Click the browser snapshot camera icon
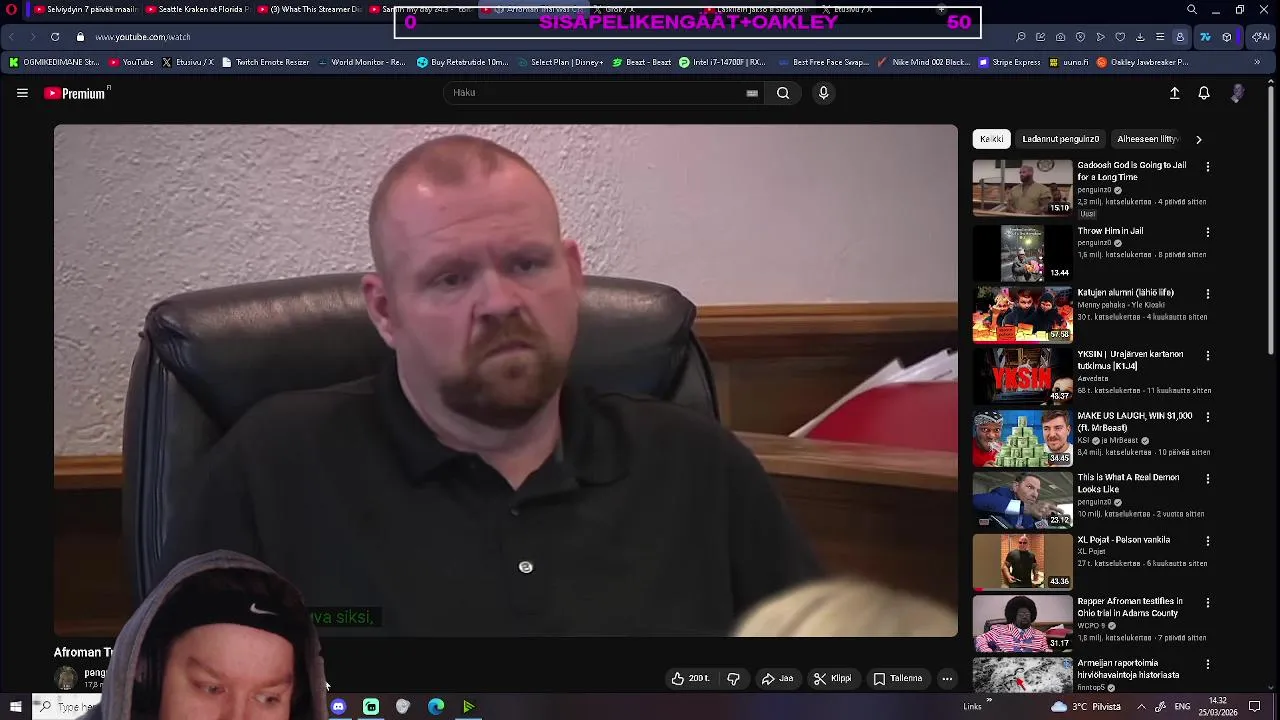The height and width of the screenshot is (720, 1280). (1061, 37)
